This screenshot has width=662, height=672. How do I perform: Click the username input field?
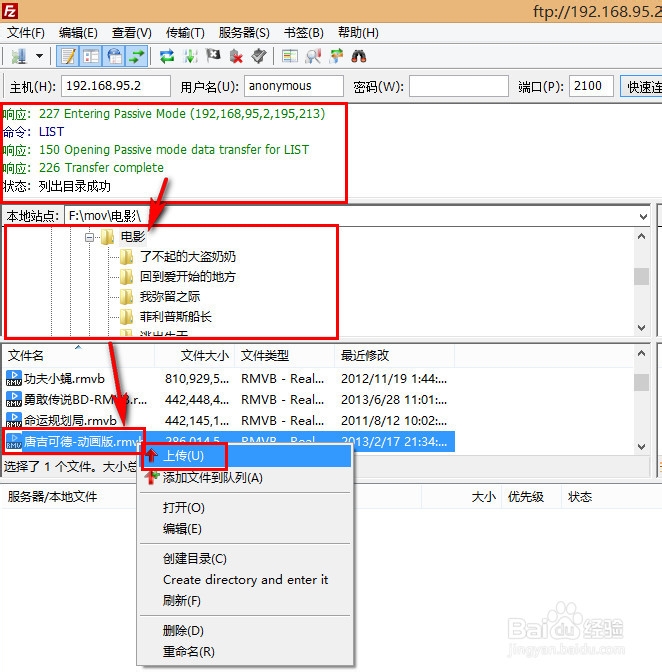(x=294, y=86)
